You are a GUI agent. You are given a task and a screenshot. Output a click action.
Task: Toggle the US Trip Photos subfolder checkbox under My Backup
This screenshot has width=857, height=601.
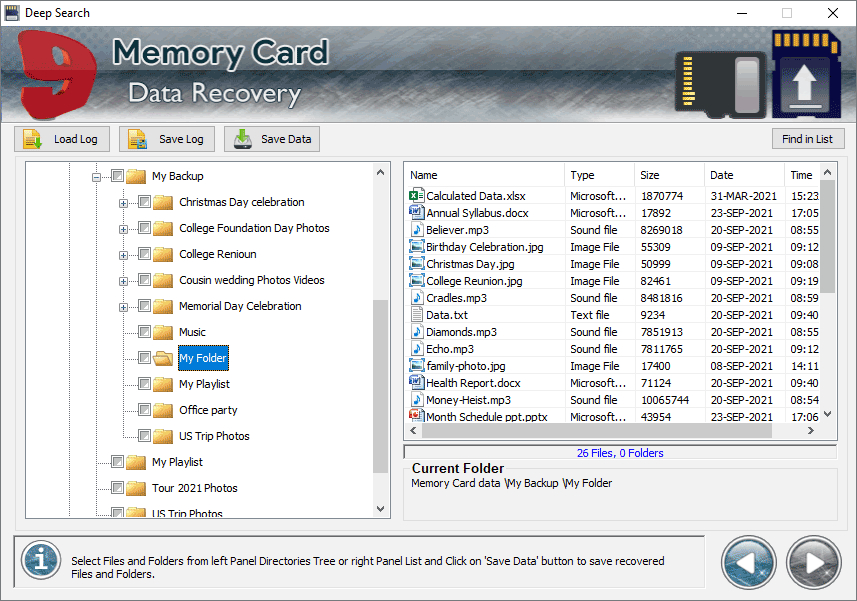[144, 435]
